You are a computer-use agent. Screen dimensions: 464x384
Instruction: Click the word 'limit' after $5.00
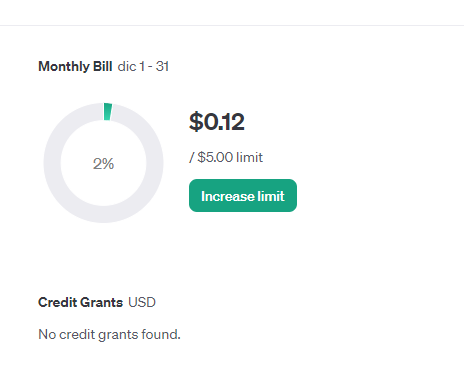click(x=249, y=157)
